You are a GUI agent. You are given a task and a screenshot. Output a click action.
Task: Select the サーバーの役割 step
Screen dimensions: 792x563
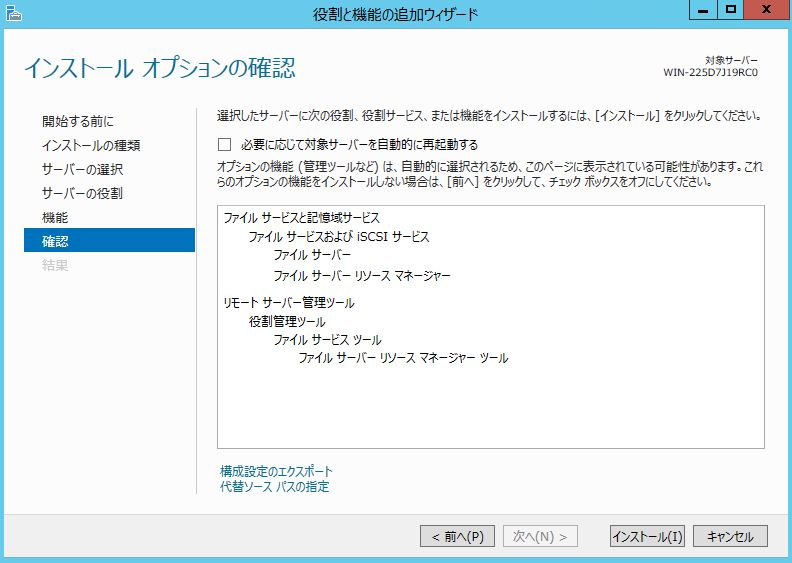[x=83, y=193]
